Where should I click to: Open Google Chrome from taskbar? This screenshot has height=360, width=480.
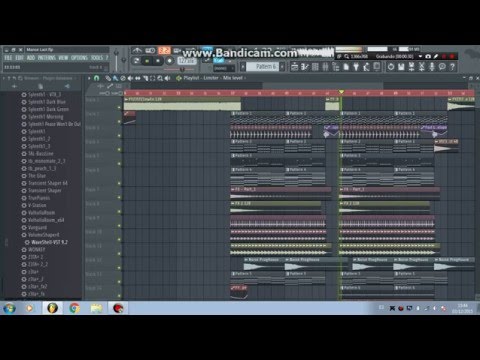74,308
